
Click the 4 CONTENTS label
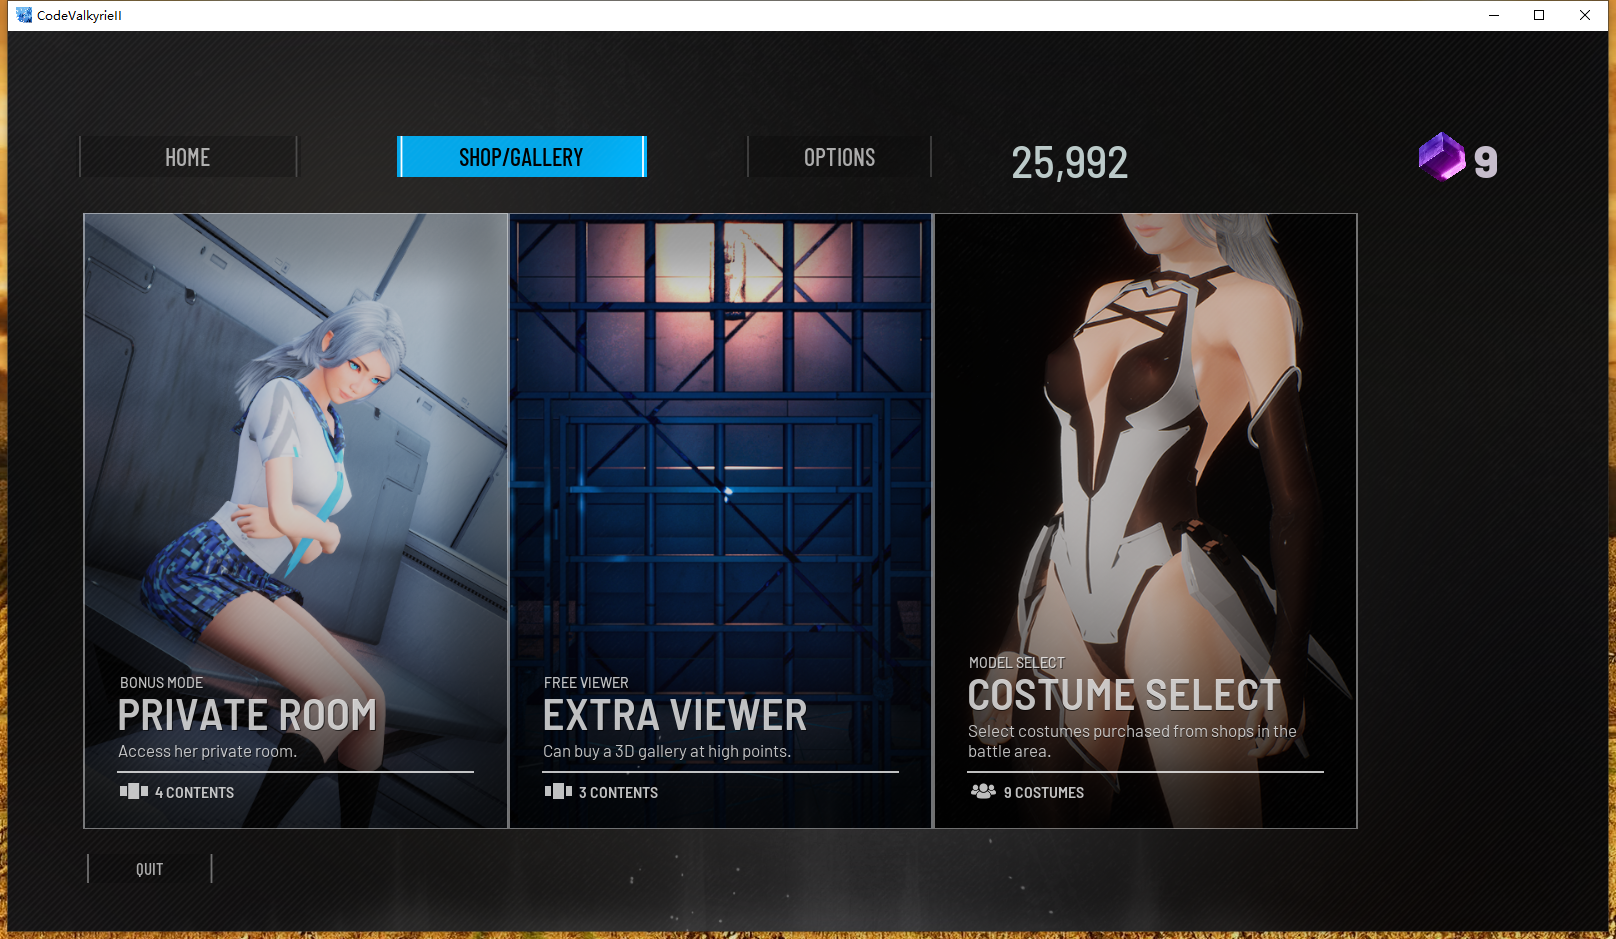pyautogui.click(x=195, y=792)
